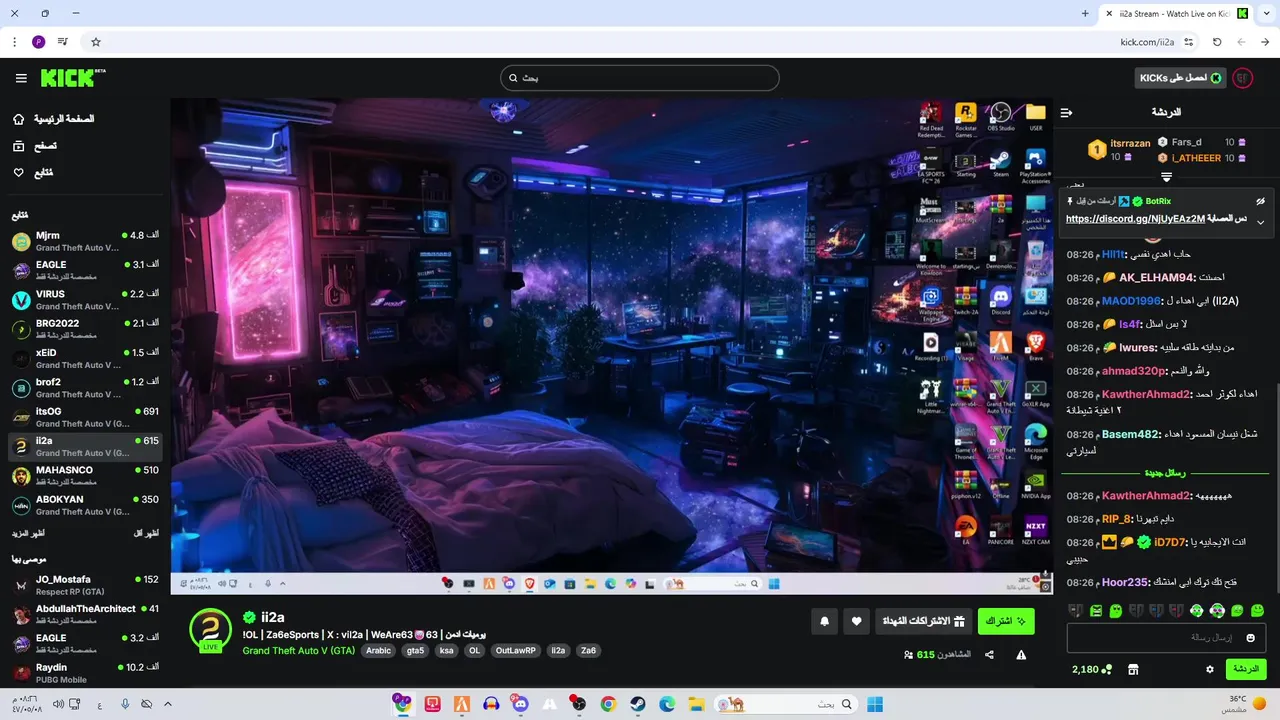The width and height of the screenshot is (1280, 720).
Task: Click chat username Basem482
Action: click(1130, 435)
